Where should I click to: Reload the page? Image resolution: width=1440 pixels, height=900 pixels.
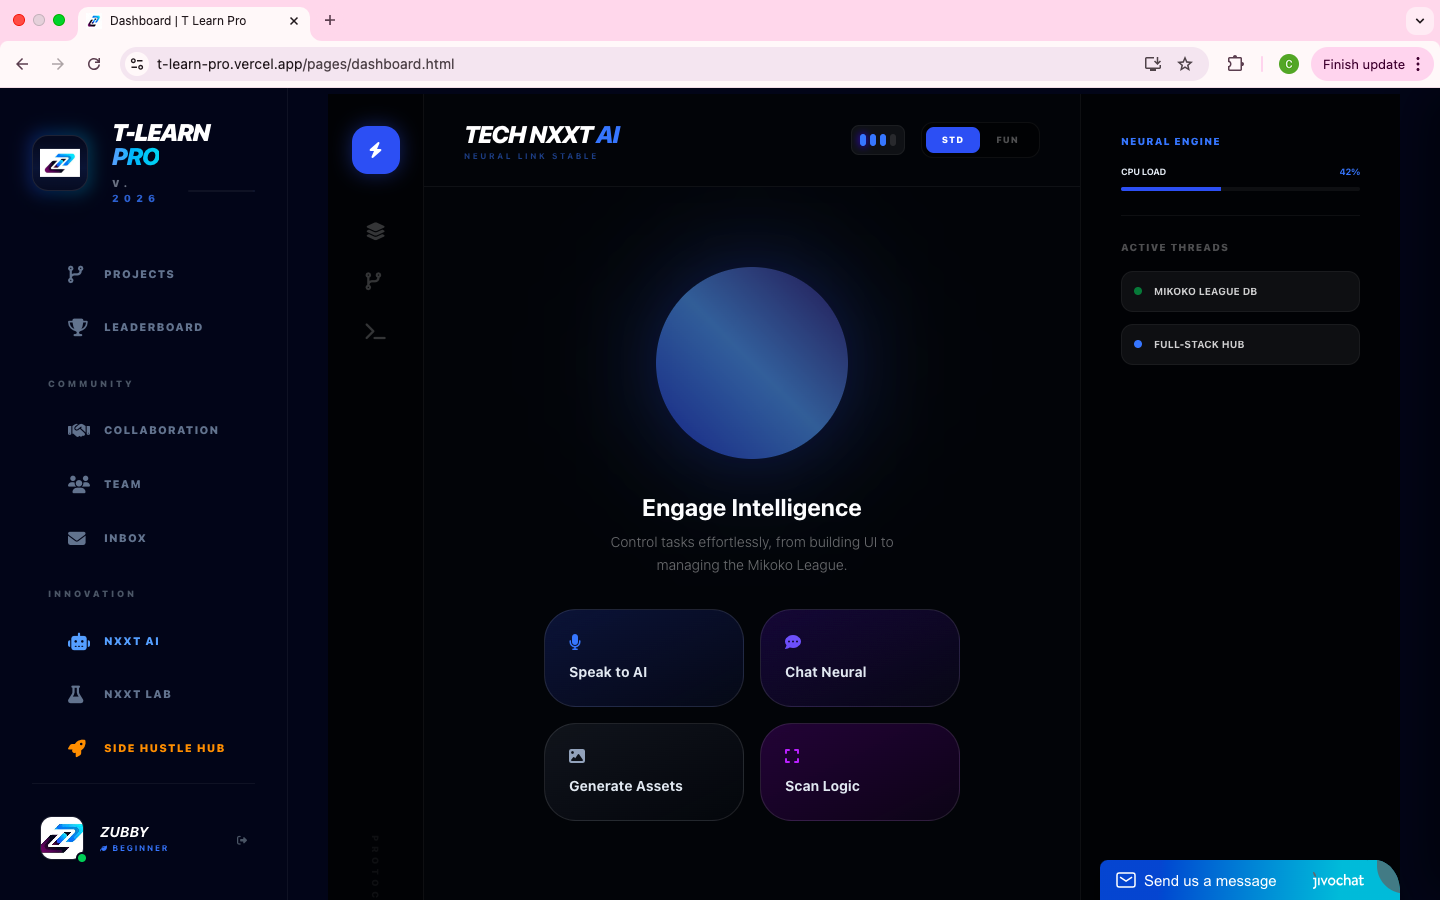[x=94, y=64]
